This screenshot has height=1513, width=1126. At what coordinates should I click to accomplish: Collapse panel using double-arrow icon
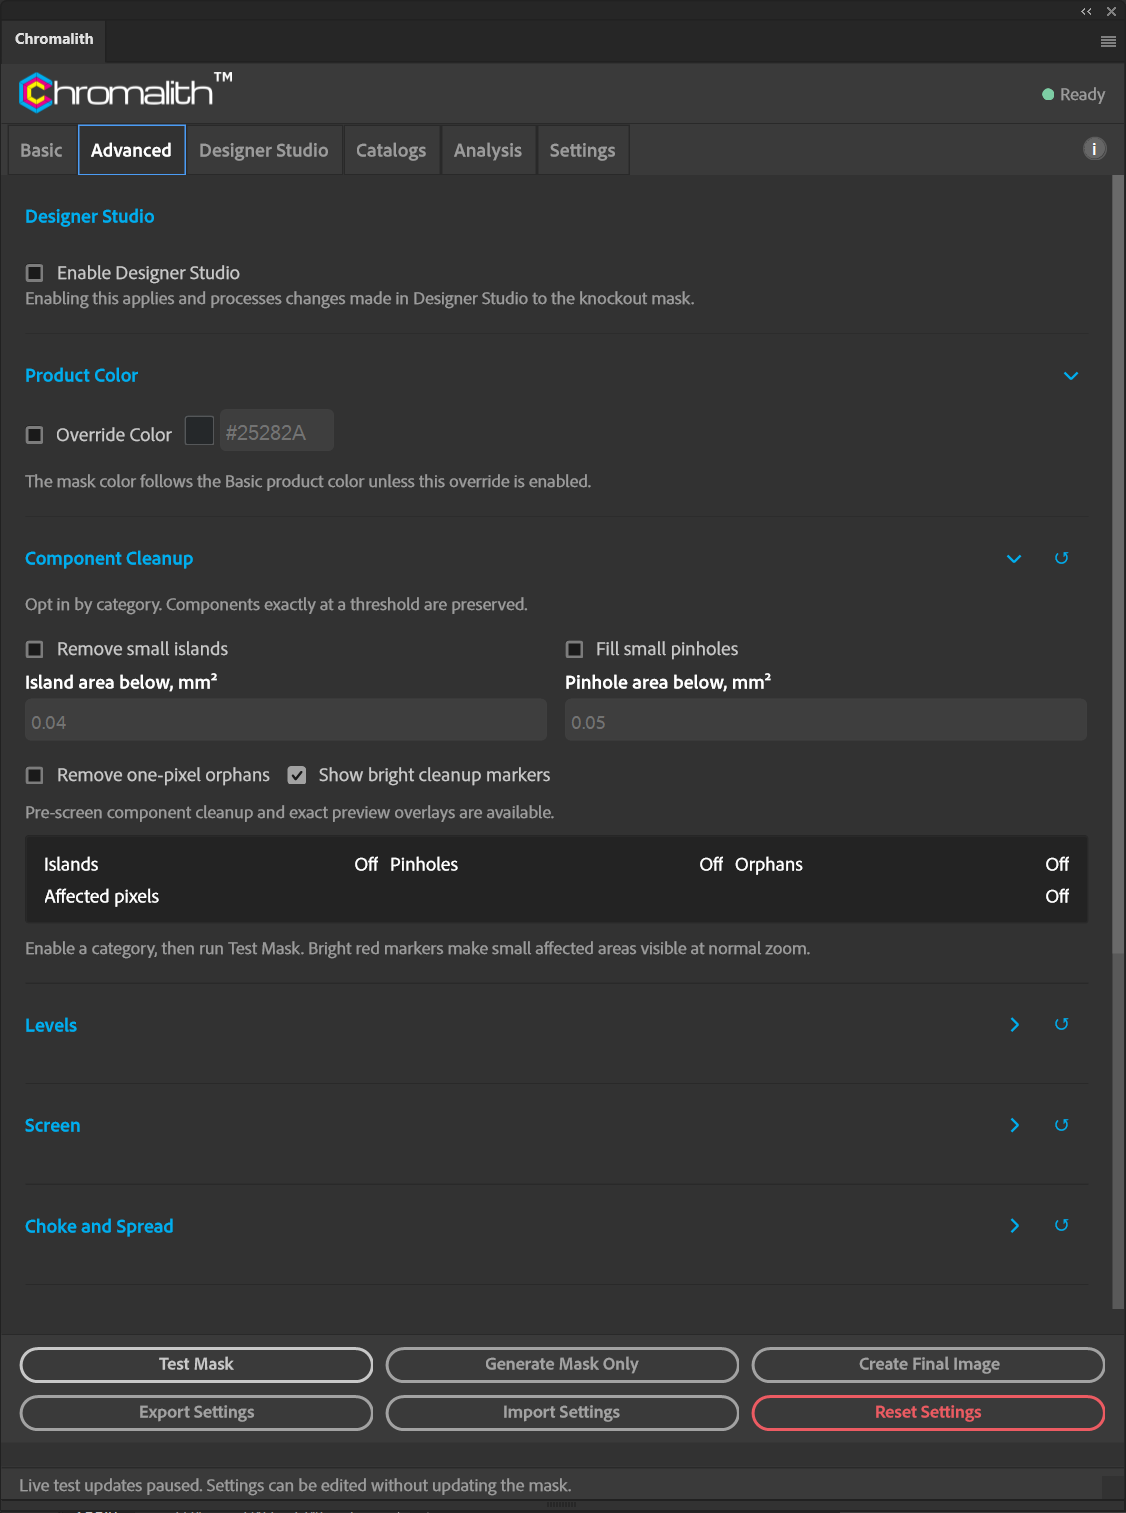coord(1086,12)
